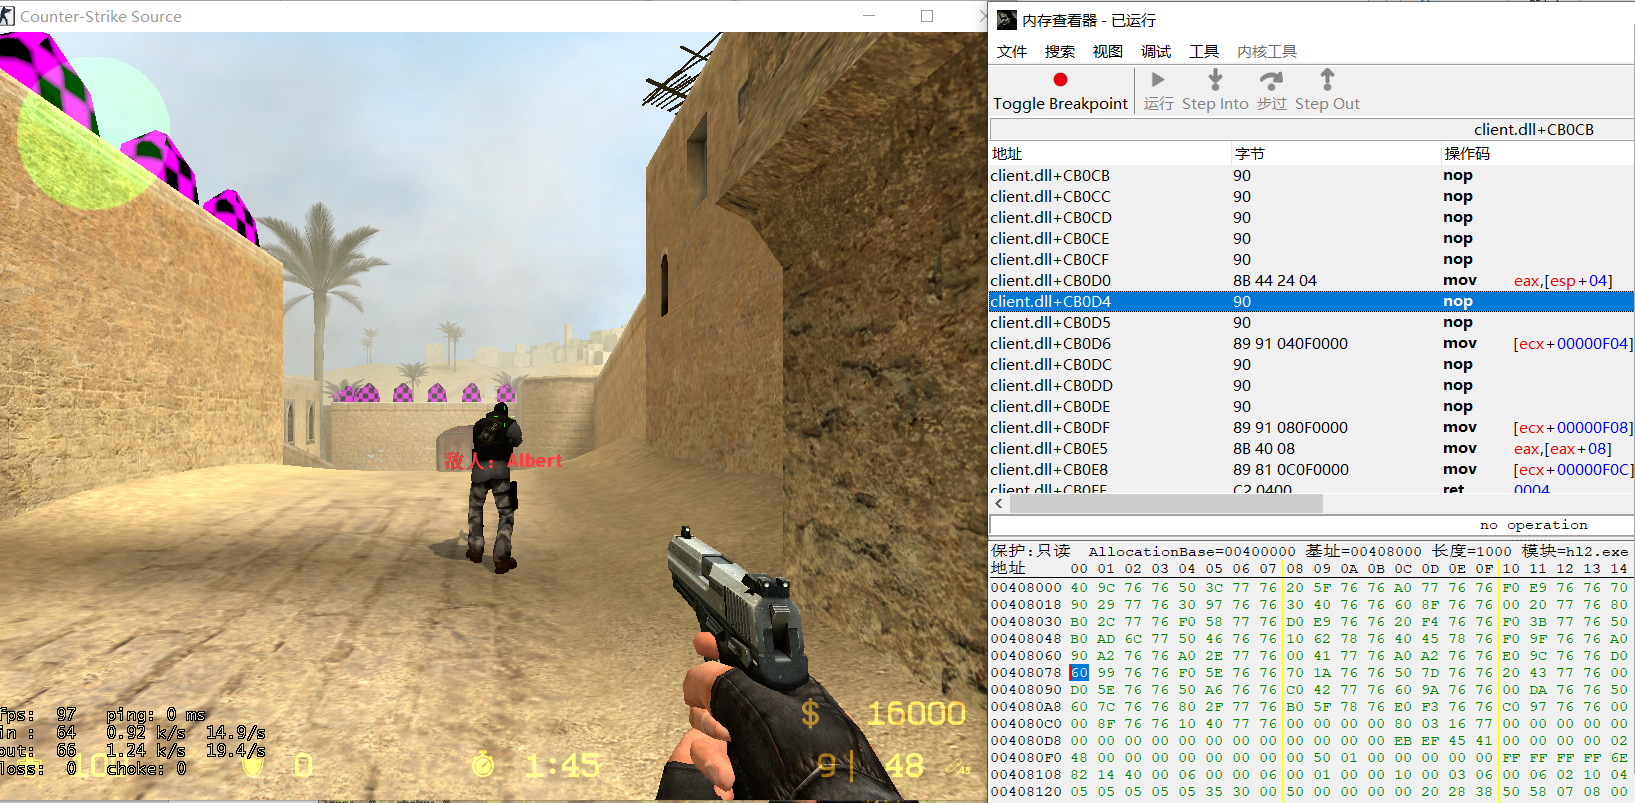Click the Counter-Strike Source title bar icon
1635x803 pixels.
8,16
